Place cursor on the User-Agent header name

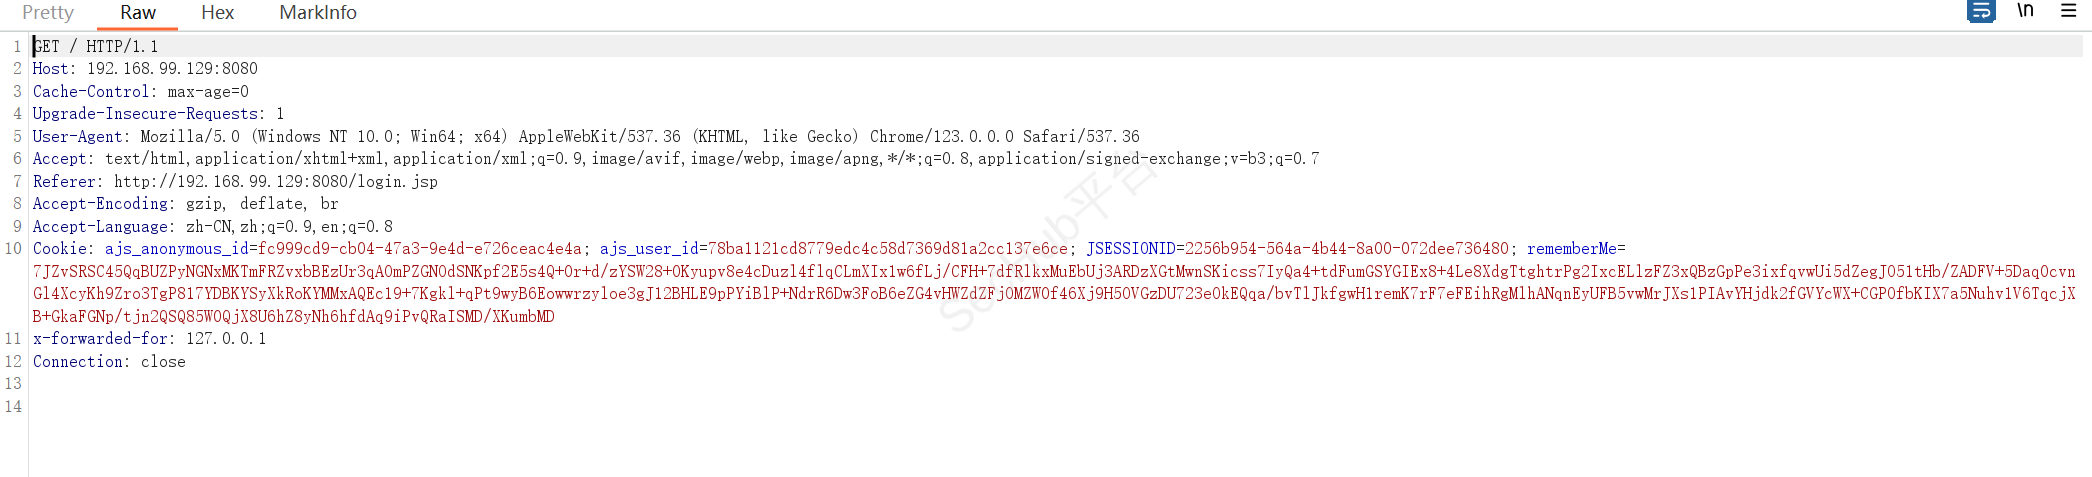[x=78, y=137]
